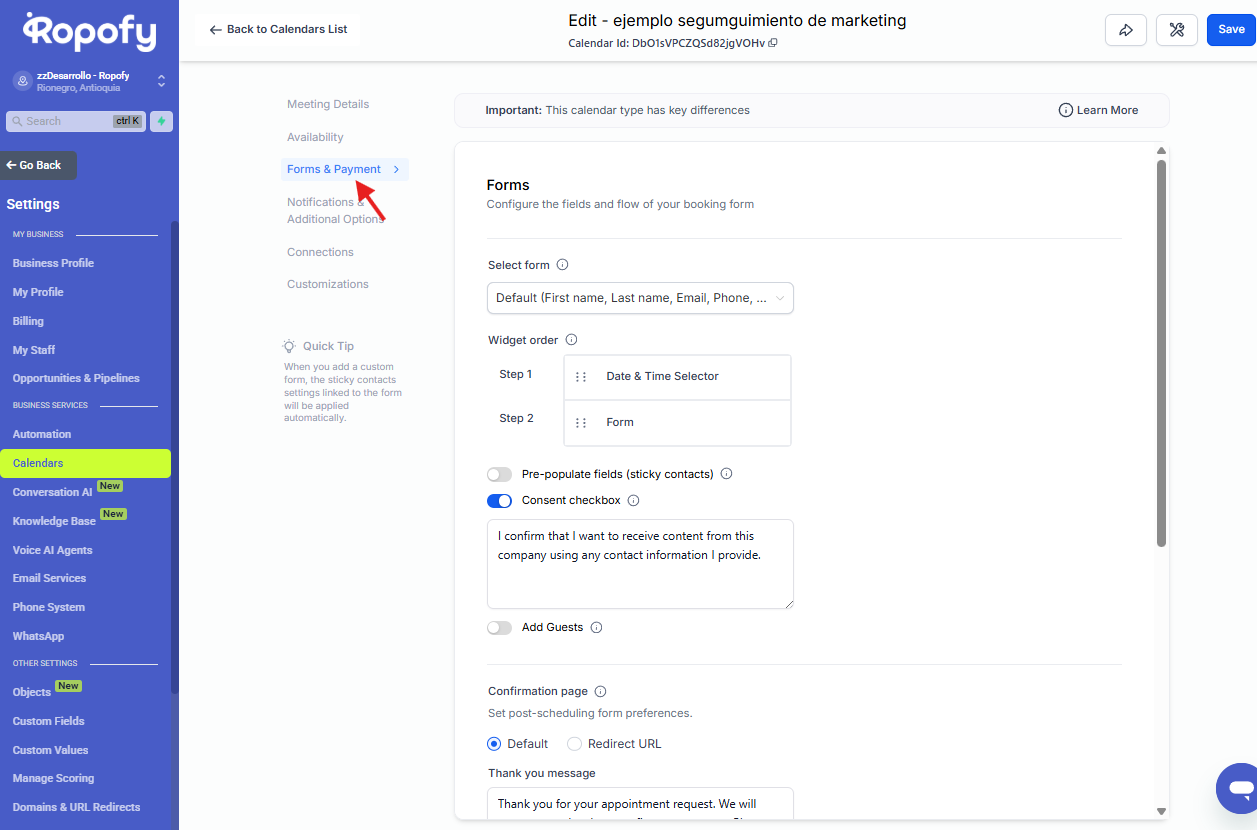
Task: Click the blue Save button
Action: click(x=1230, y=30)
